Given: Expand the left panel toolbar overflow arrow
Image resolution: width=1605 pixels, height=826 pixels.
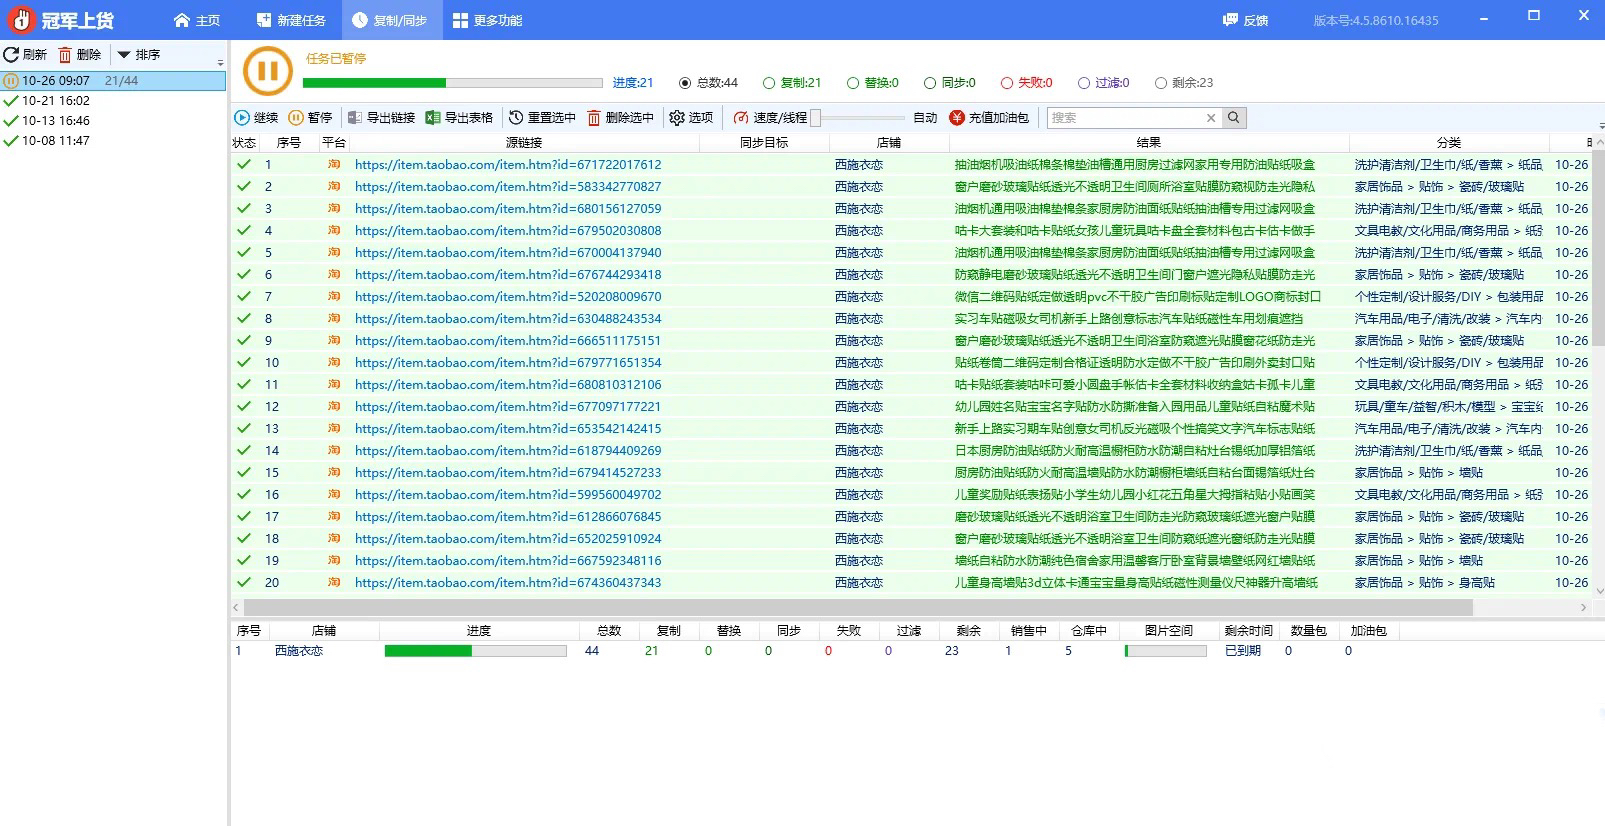Looking at the screenshot, I should 221,62.
